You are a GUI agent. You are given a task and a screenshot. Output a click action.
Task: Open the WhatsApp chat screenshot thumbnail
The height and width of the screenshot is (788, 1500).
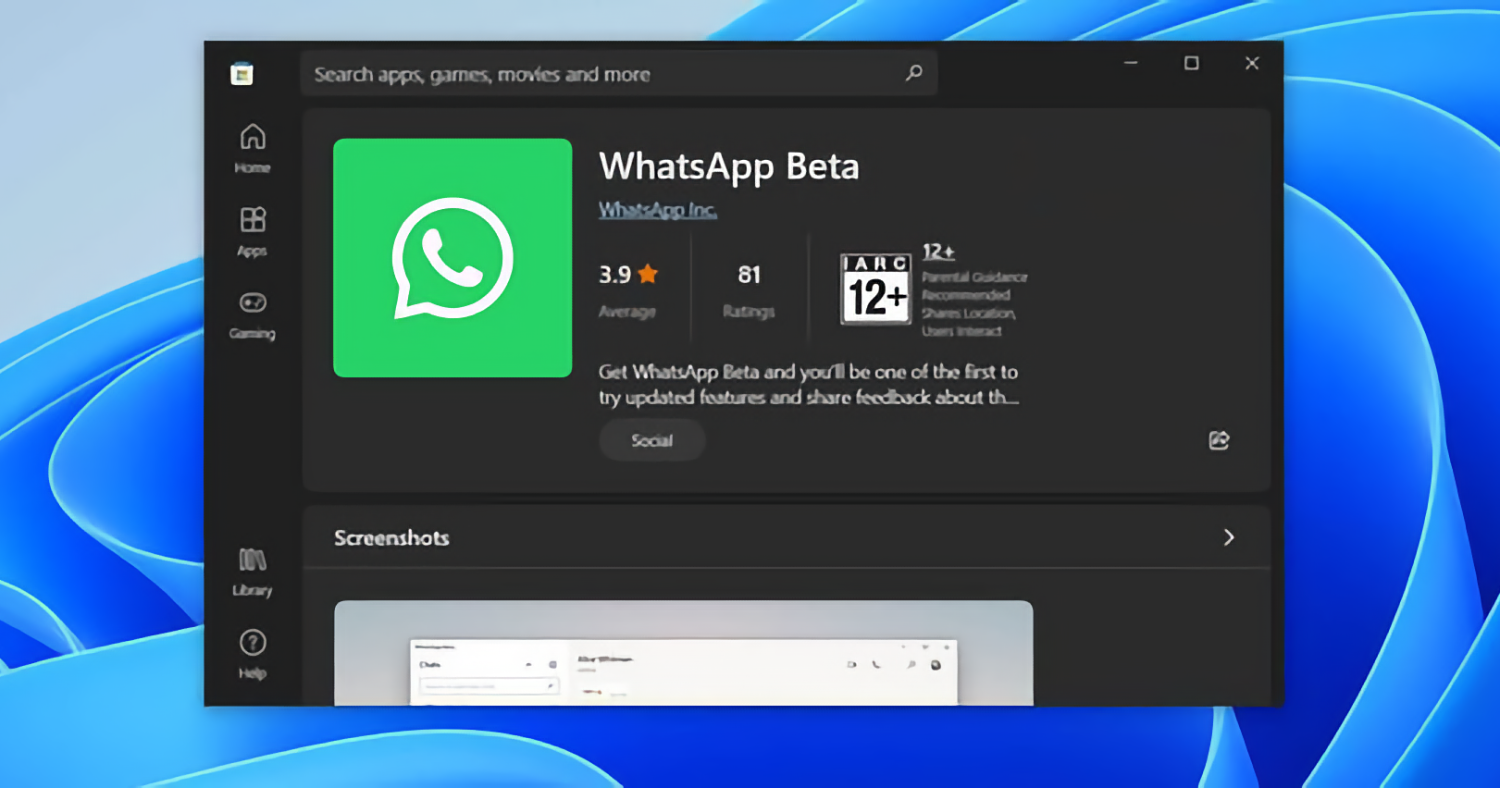[683, 653]
